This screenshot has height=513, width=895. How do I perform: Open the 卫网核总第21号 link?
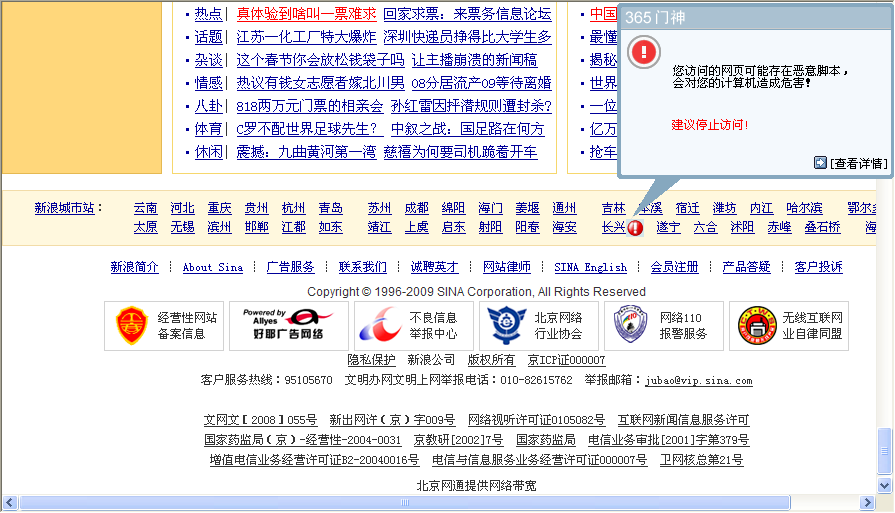[702, 460]
